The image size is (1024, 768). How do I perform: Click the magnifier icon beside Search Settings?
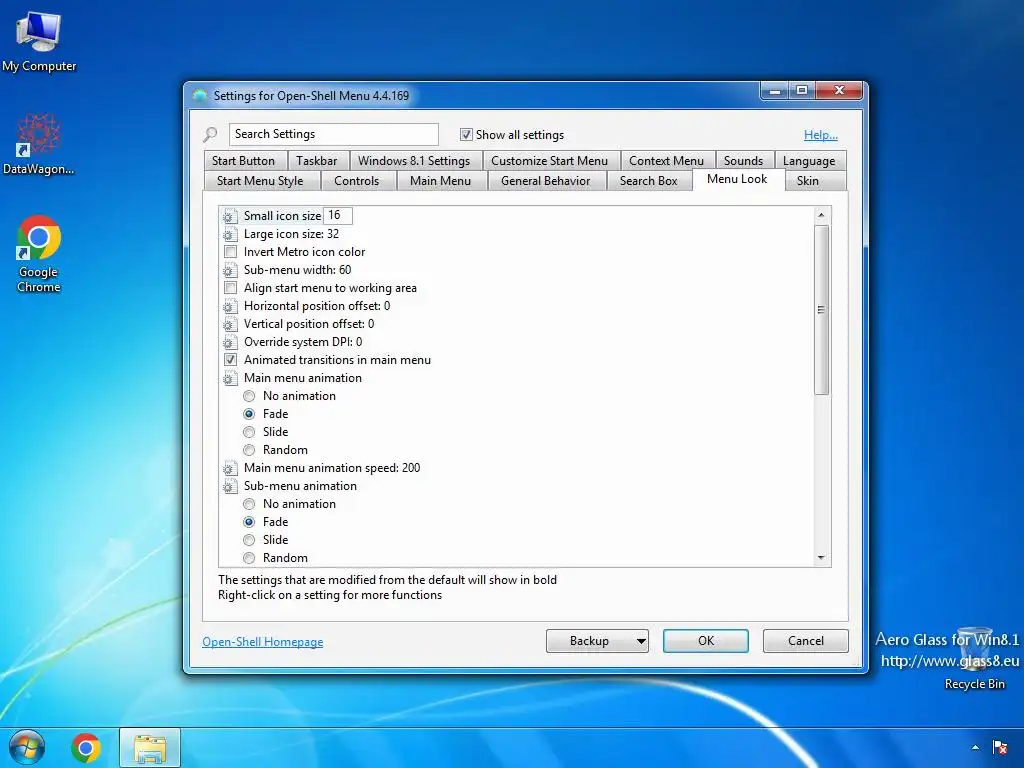coord(210,135)
